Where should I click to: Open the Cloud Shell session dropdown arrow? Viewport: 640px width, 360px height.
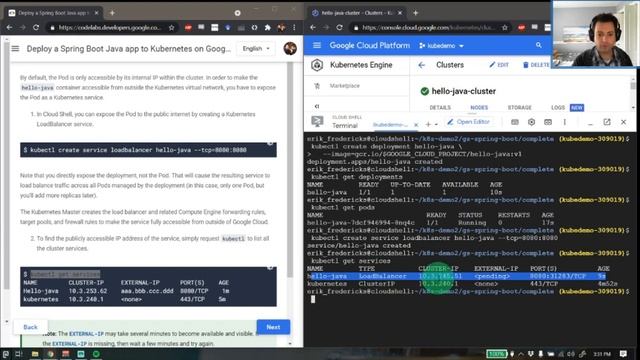(436, 124)
